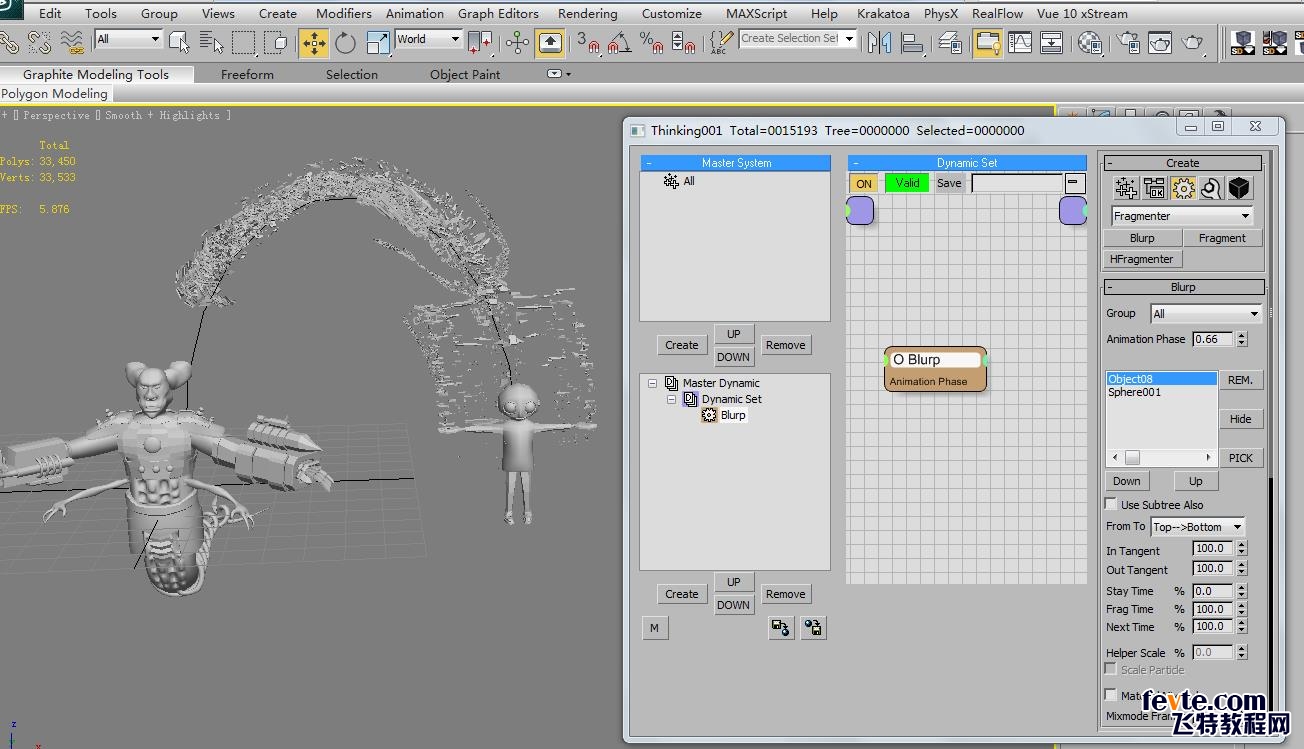This screenshot has width=1304, height=749.
Task: Open the Krakatoa menu
Action: pos(883,13)
